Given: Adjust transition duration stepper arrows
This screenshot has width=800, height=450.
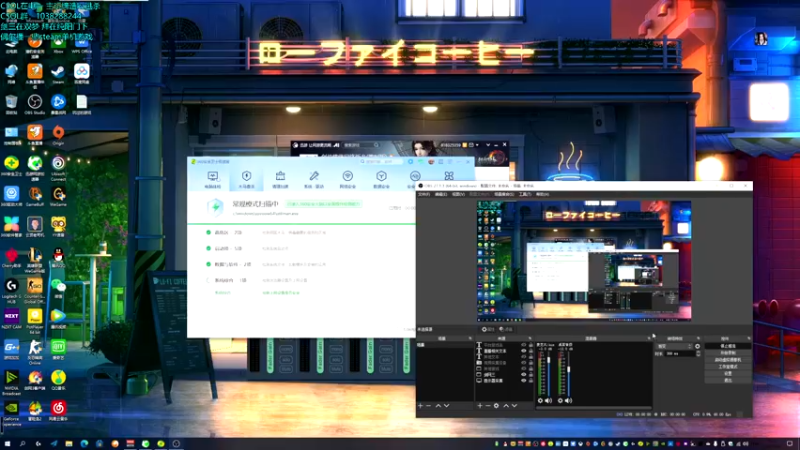Looking at the screenshot, I should 698,354.
